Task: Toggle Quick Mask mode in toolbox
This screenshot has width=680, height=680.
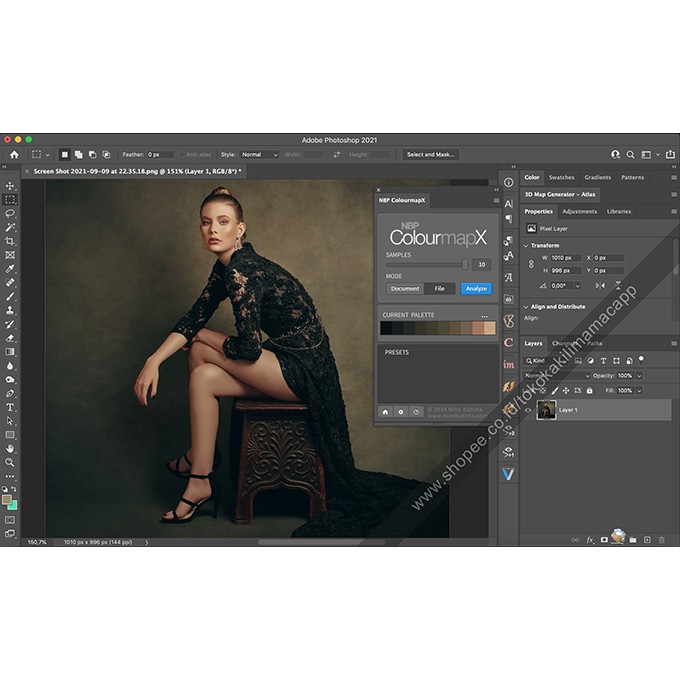Action: point(10,520)
